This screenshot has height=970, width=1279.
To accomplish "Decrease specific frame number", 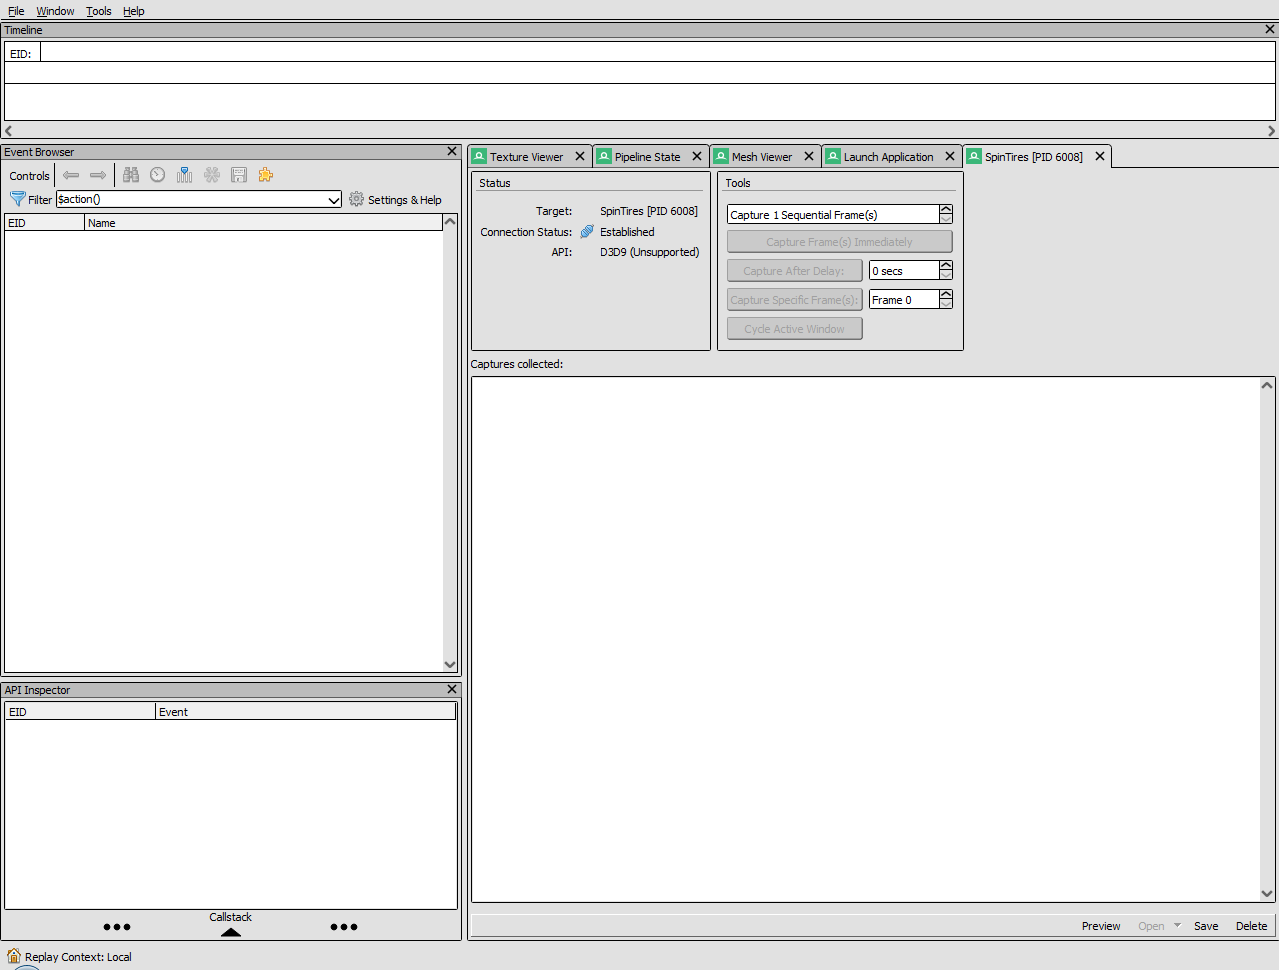I will pyautogui.click(x=946, y=304).
